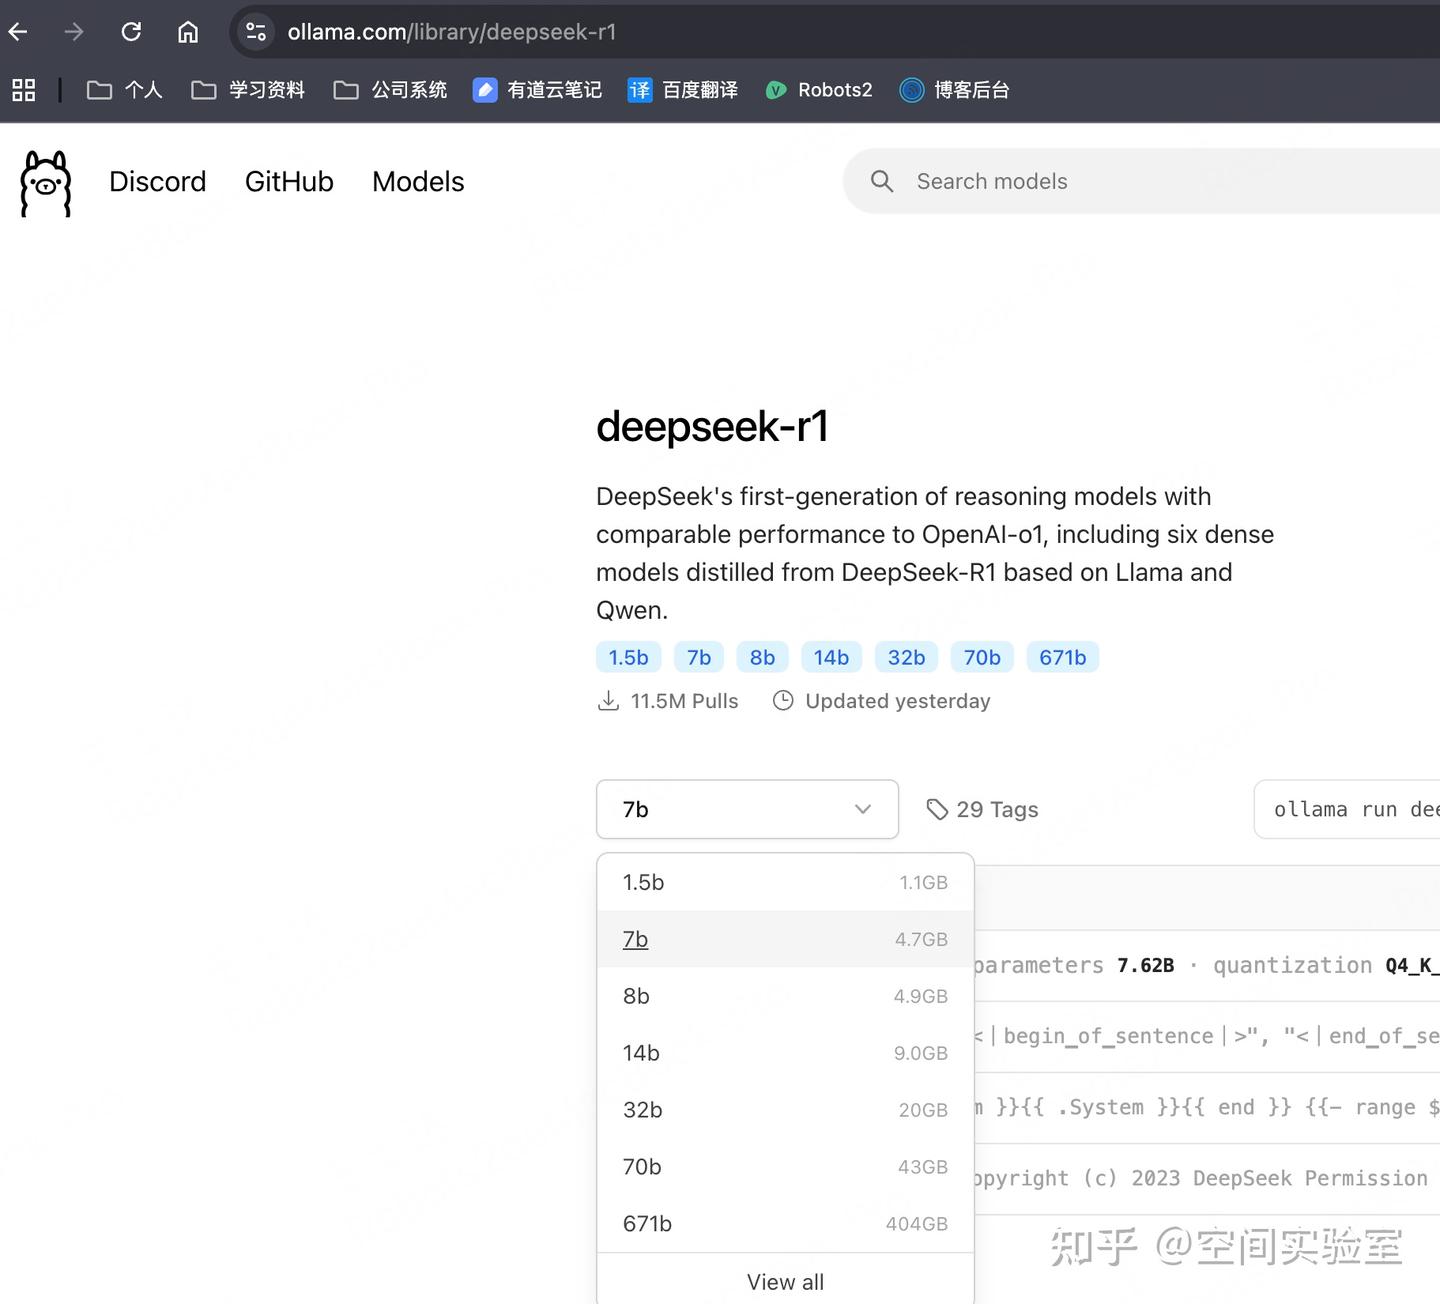The image size is (1440, 1304).
Task: Open the 有道云笔记 bookmark
Action: [537, 90]
